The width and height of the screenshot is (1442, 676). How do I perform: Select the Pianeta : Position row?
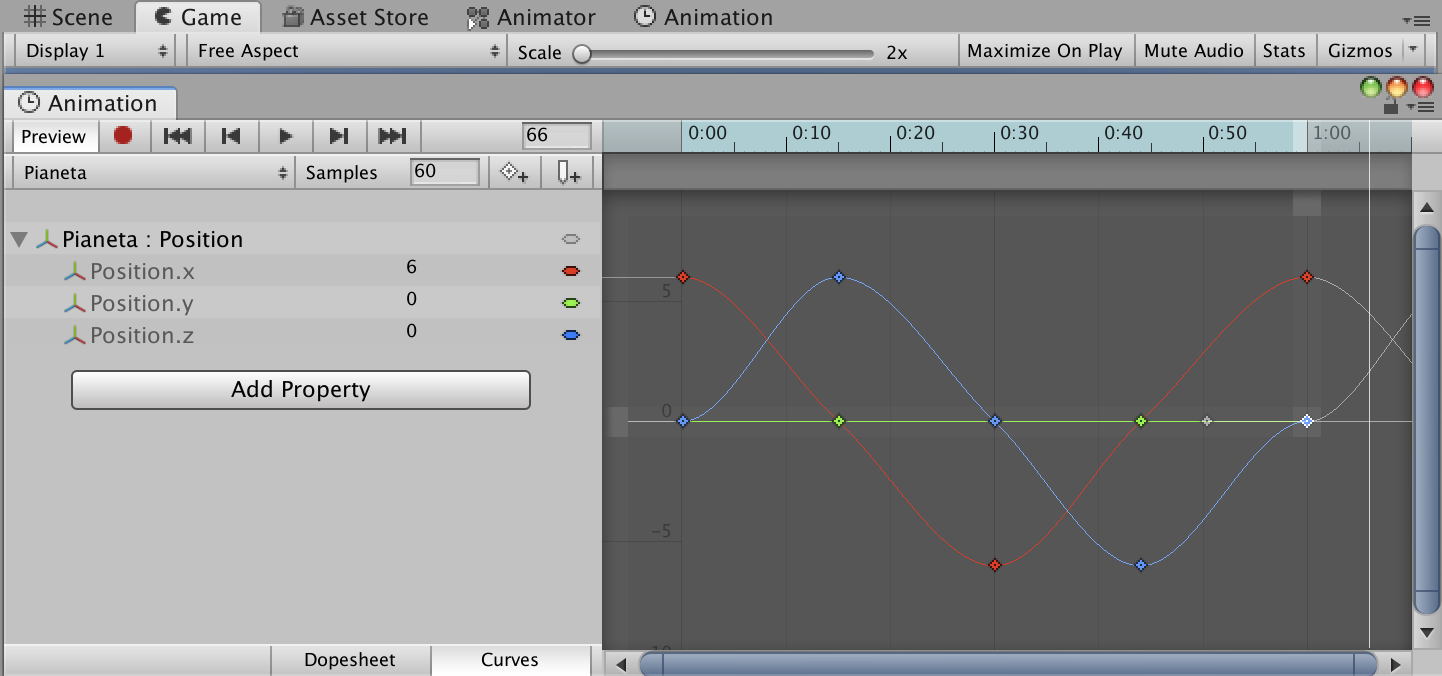[300, 239]
